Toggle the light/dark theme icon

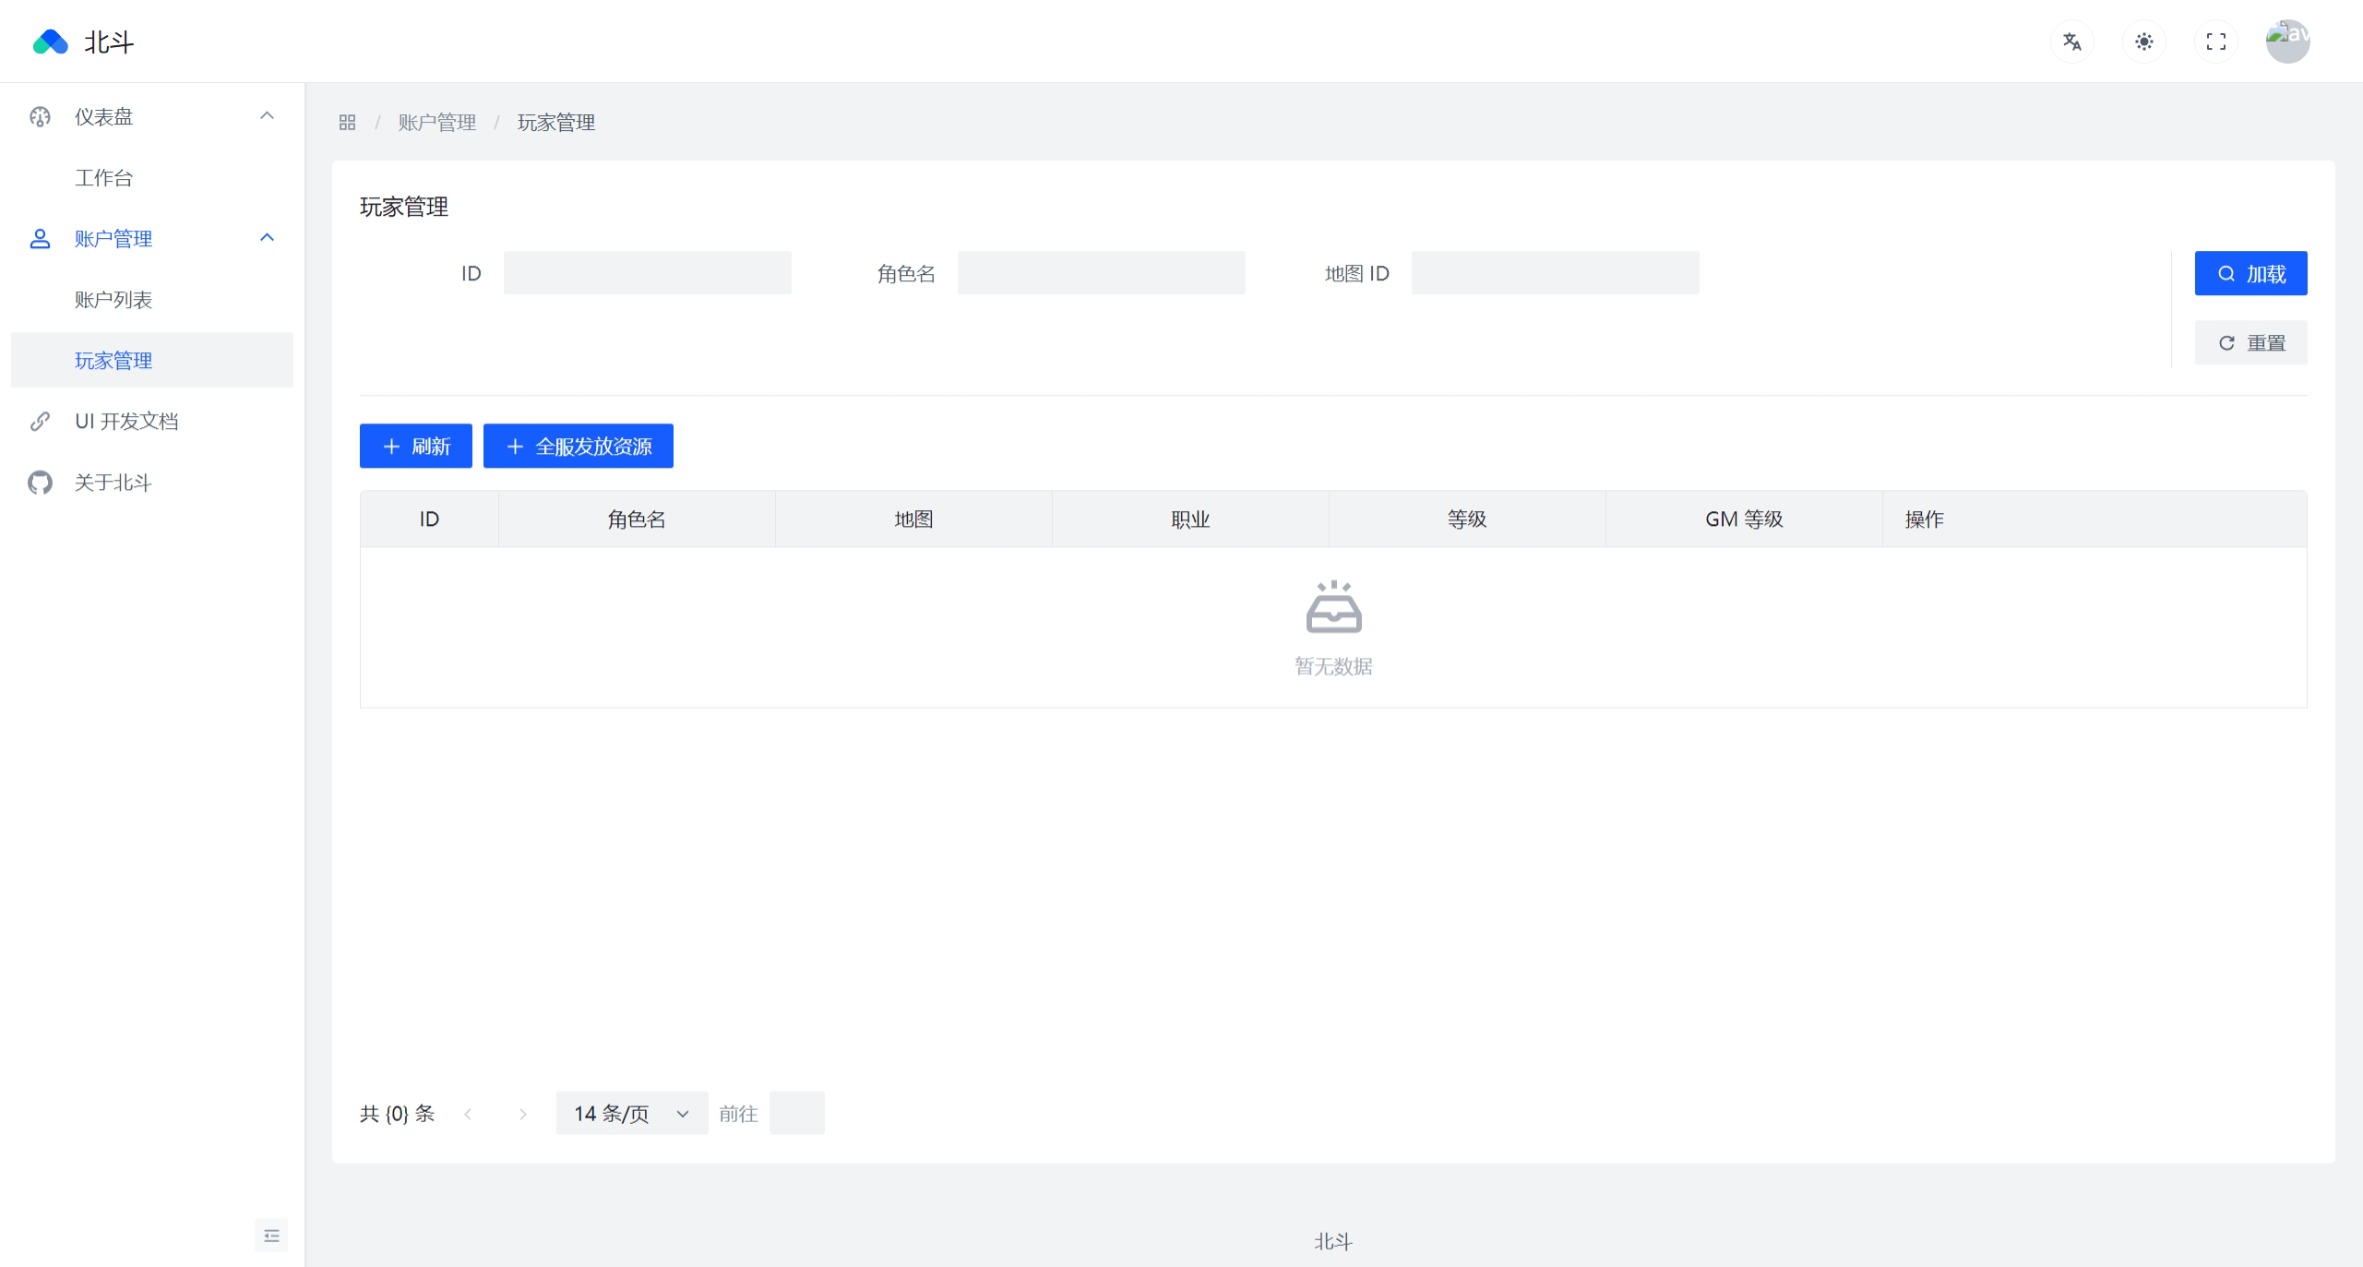pyautogui.click(x=2144, y=42)
